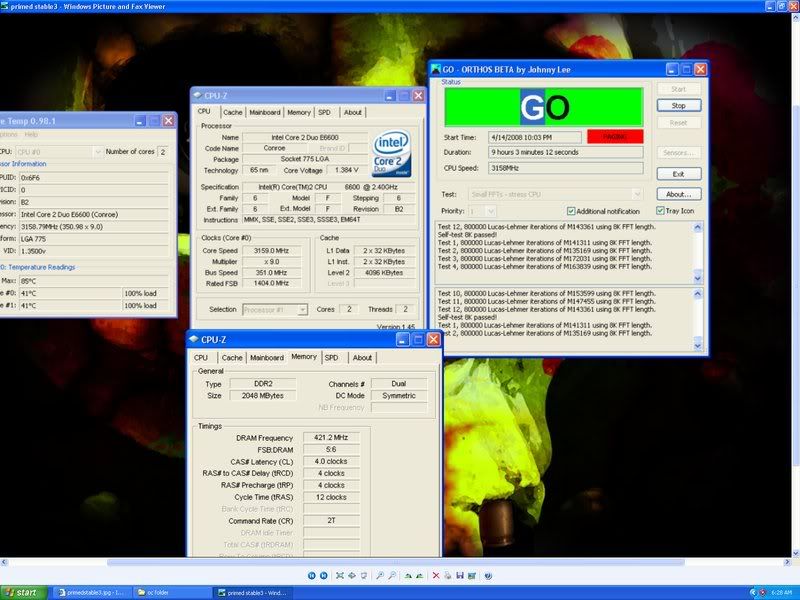Viewport: 800px width, 600px height.
Task: Click the Stop button in ORTHOS
Action: point(679,106)
